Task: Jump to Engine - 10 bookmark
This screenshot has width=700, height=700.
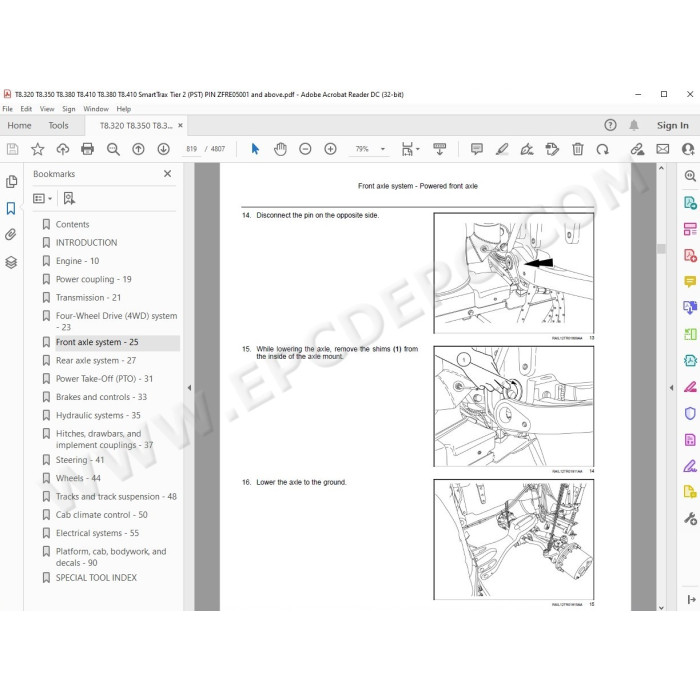Action: [x=77, y=261]
